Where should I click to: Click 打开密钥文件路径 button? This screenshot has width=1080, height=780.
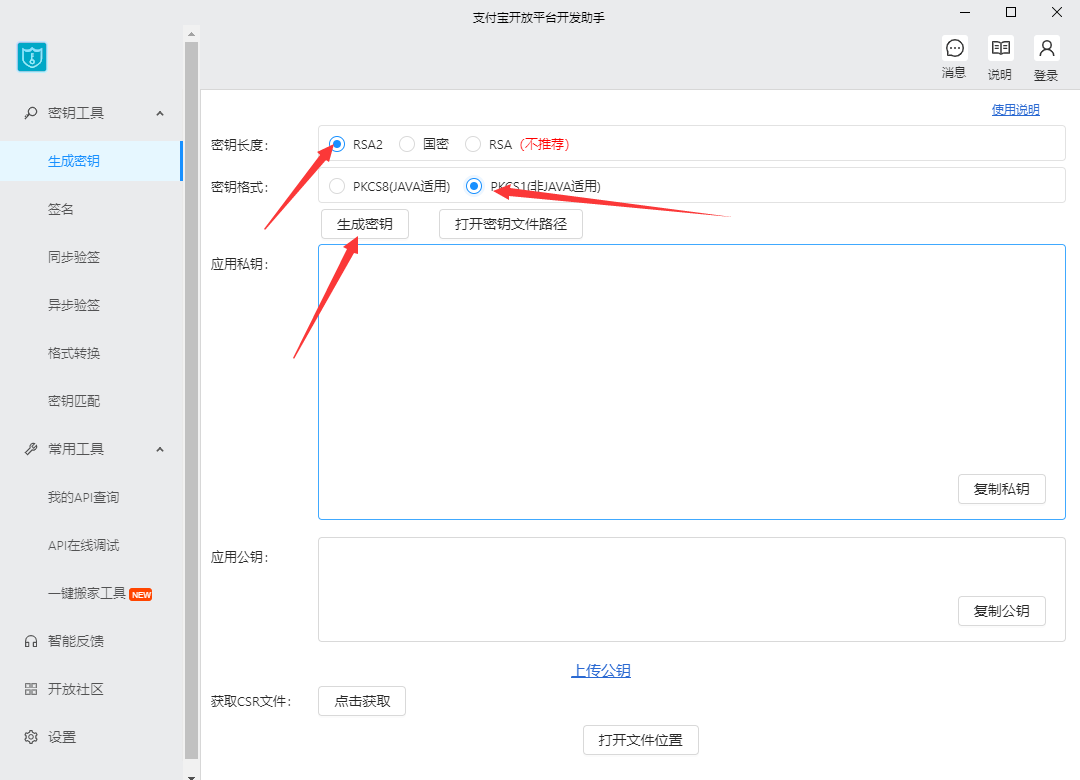click(511, 224)
